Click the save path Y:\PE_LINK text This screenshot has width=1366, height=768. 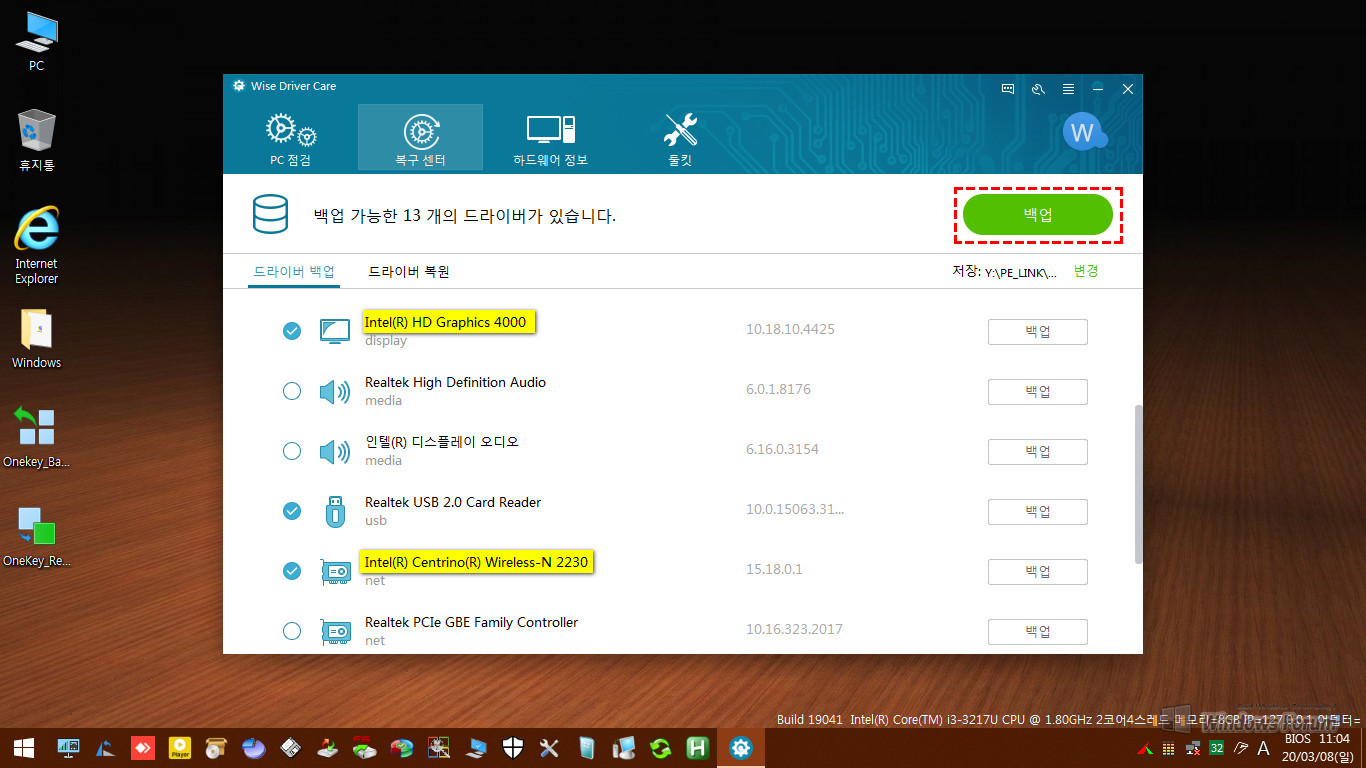[x=1020, y=272]
